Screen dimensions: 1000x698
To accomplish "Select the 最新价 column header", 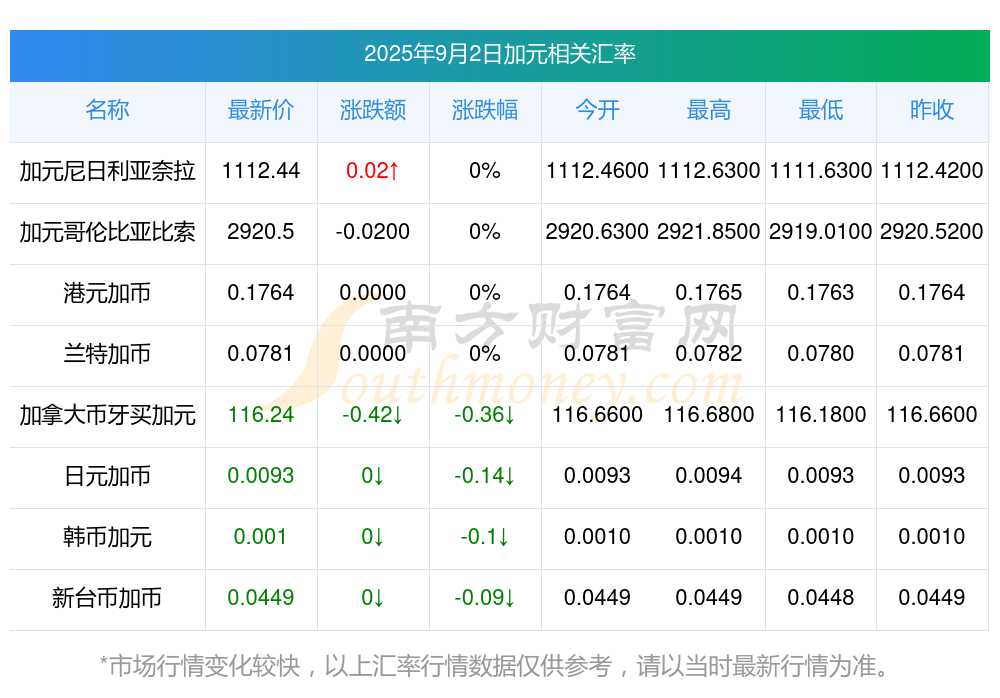I will click(261, 110).
